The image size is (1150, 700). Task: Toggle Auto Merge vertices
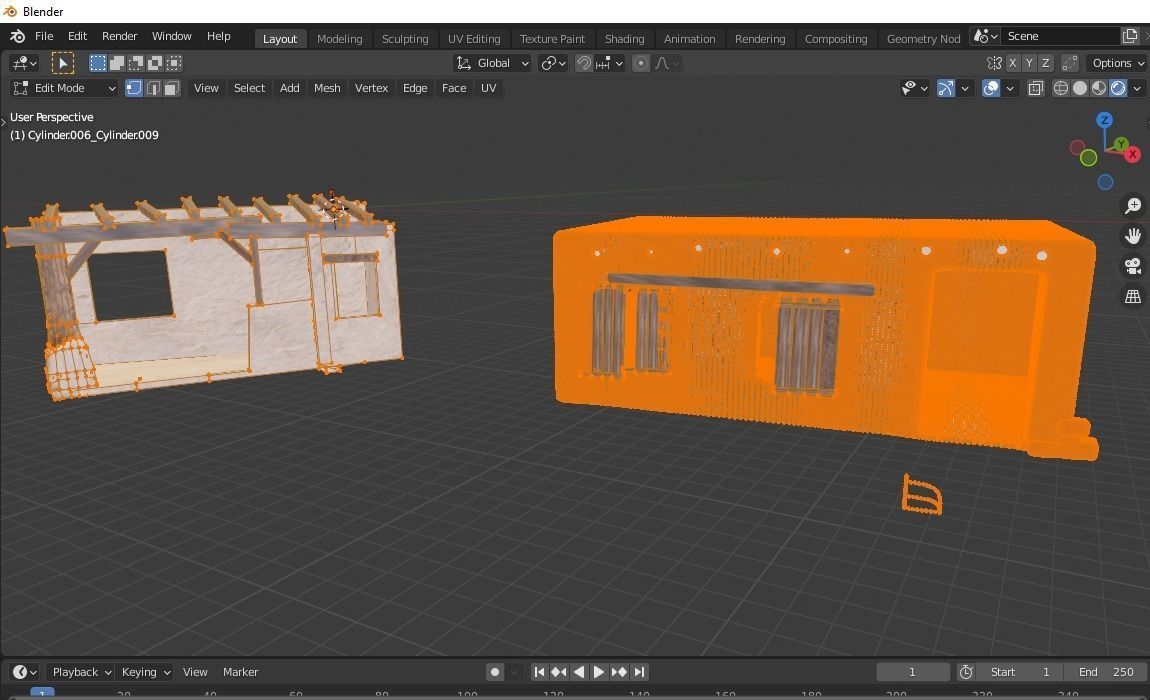coord(1070,63)
